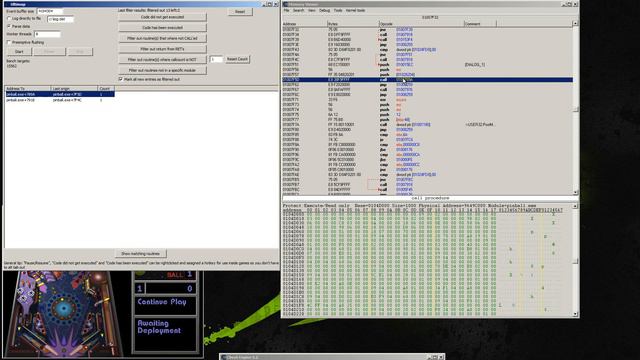This screenshot has height=360, width=640.
Task: Sort by the Address To column header
Action: point(28,89)
